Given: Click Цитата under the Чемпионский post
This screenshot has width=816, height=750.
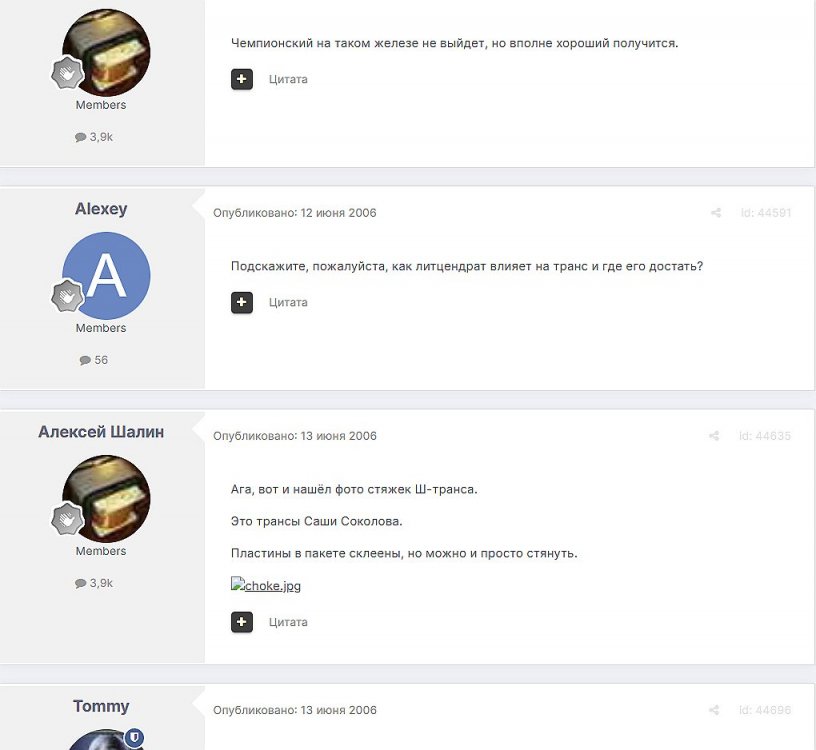Looking at the screenshot, I should pos(288,79).
